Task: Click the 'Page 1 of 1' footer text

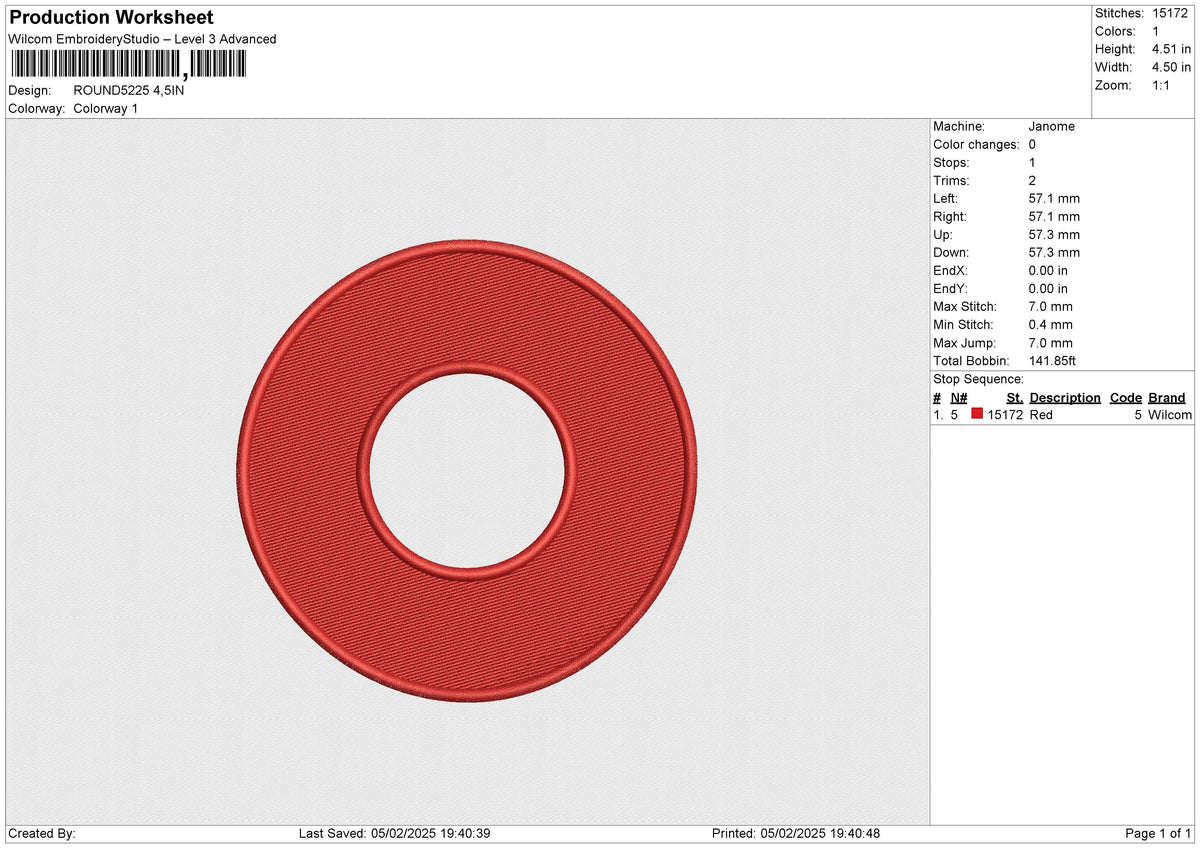Action: click(1158, 833)
